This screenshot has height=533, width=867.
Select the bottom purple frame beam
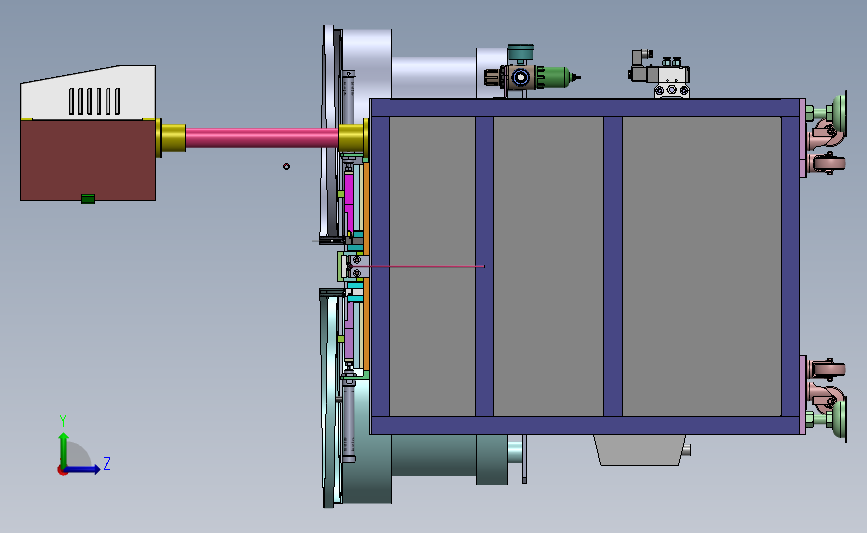point(585,425)
